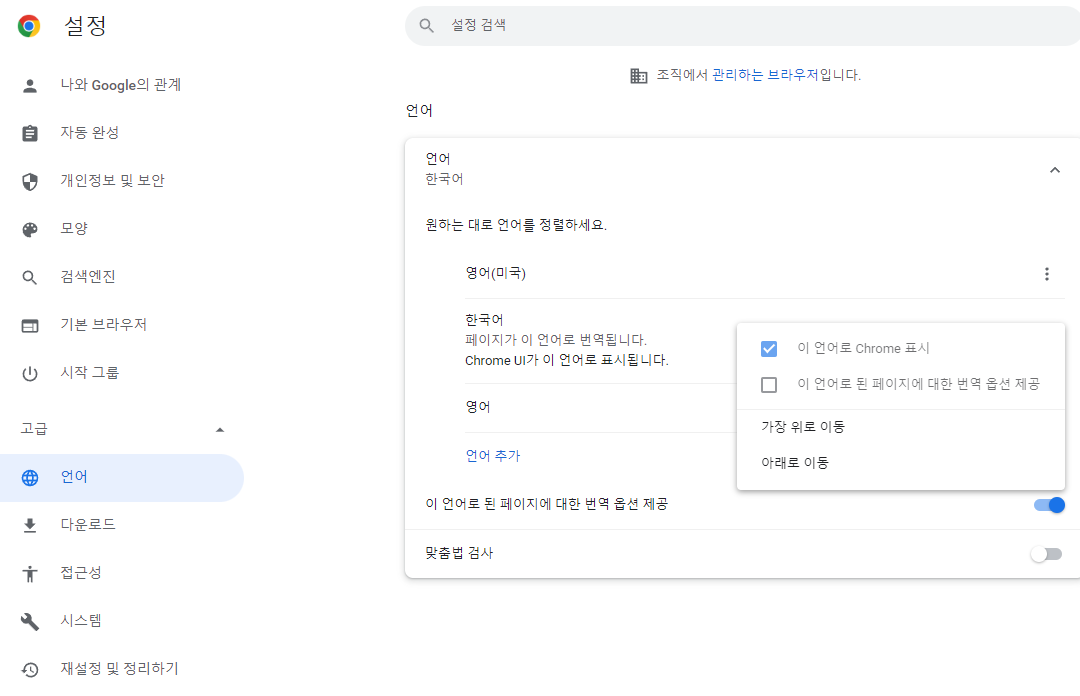
Task: Toggle the 번역 옵션 제공 switch off
Action: [1049, 505]
